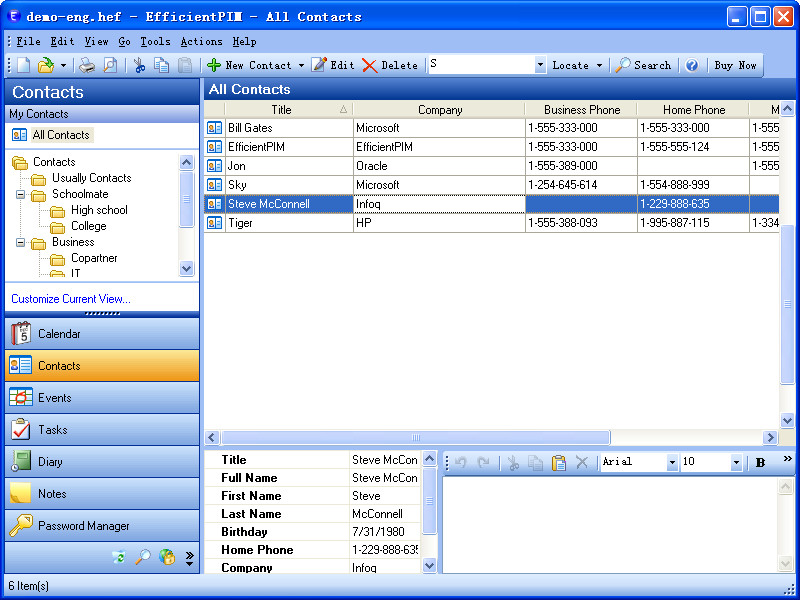Click the Buy Now button
The height and width of the screenshot is (600, 800).
pyautogui.click(x=735, y=65)
